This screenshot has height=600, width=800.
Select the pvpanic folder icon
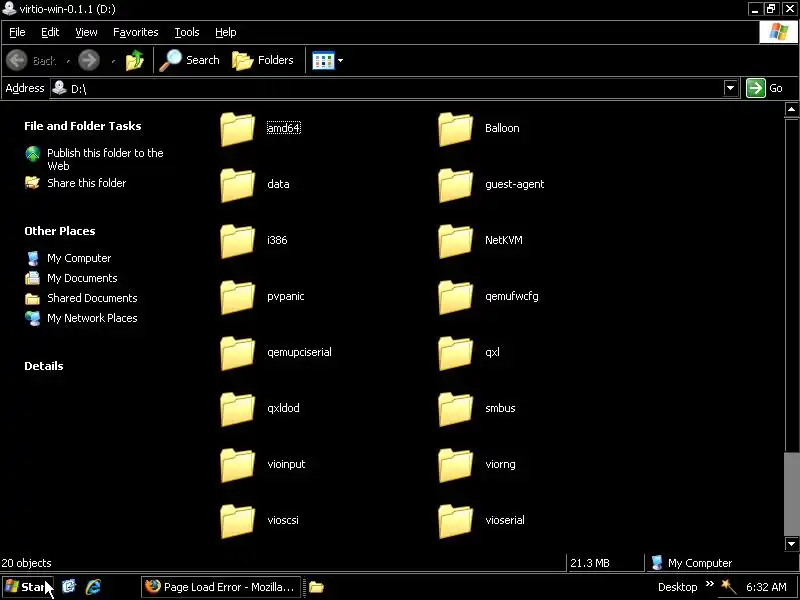pos(237,297)
